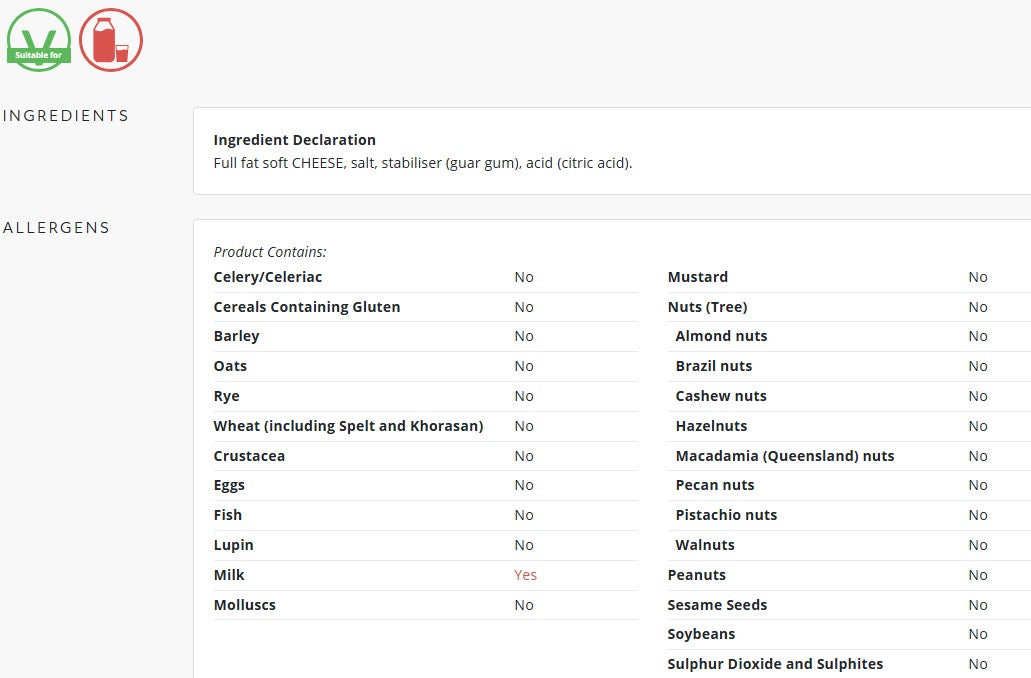Select the INGREDIENTS section heading
Viewport: 1031px width, 678px height.
coord(66,116)
